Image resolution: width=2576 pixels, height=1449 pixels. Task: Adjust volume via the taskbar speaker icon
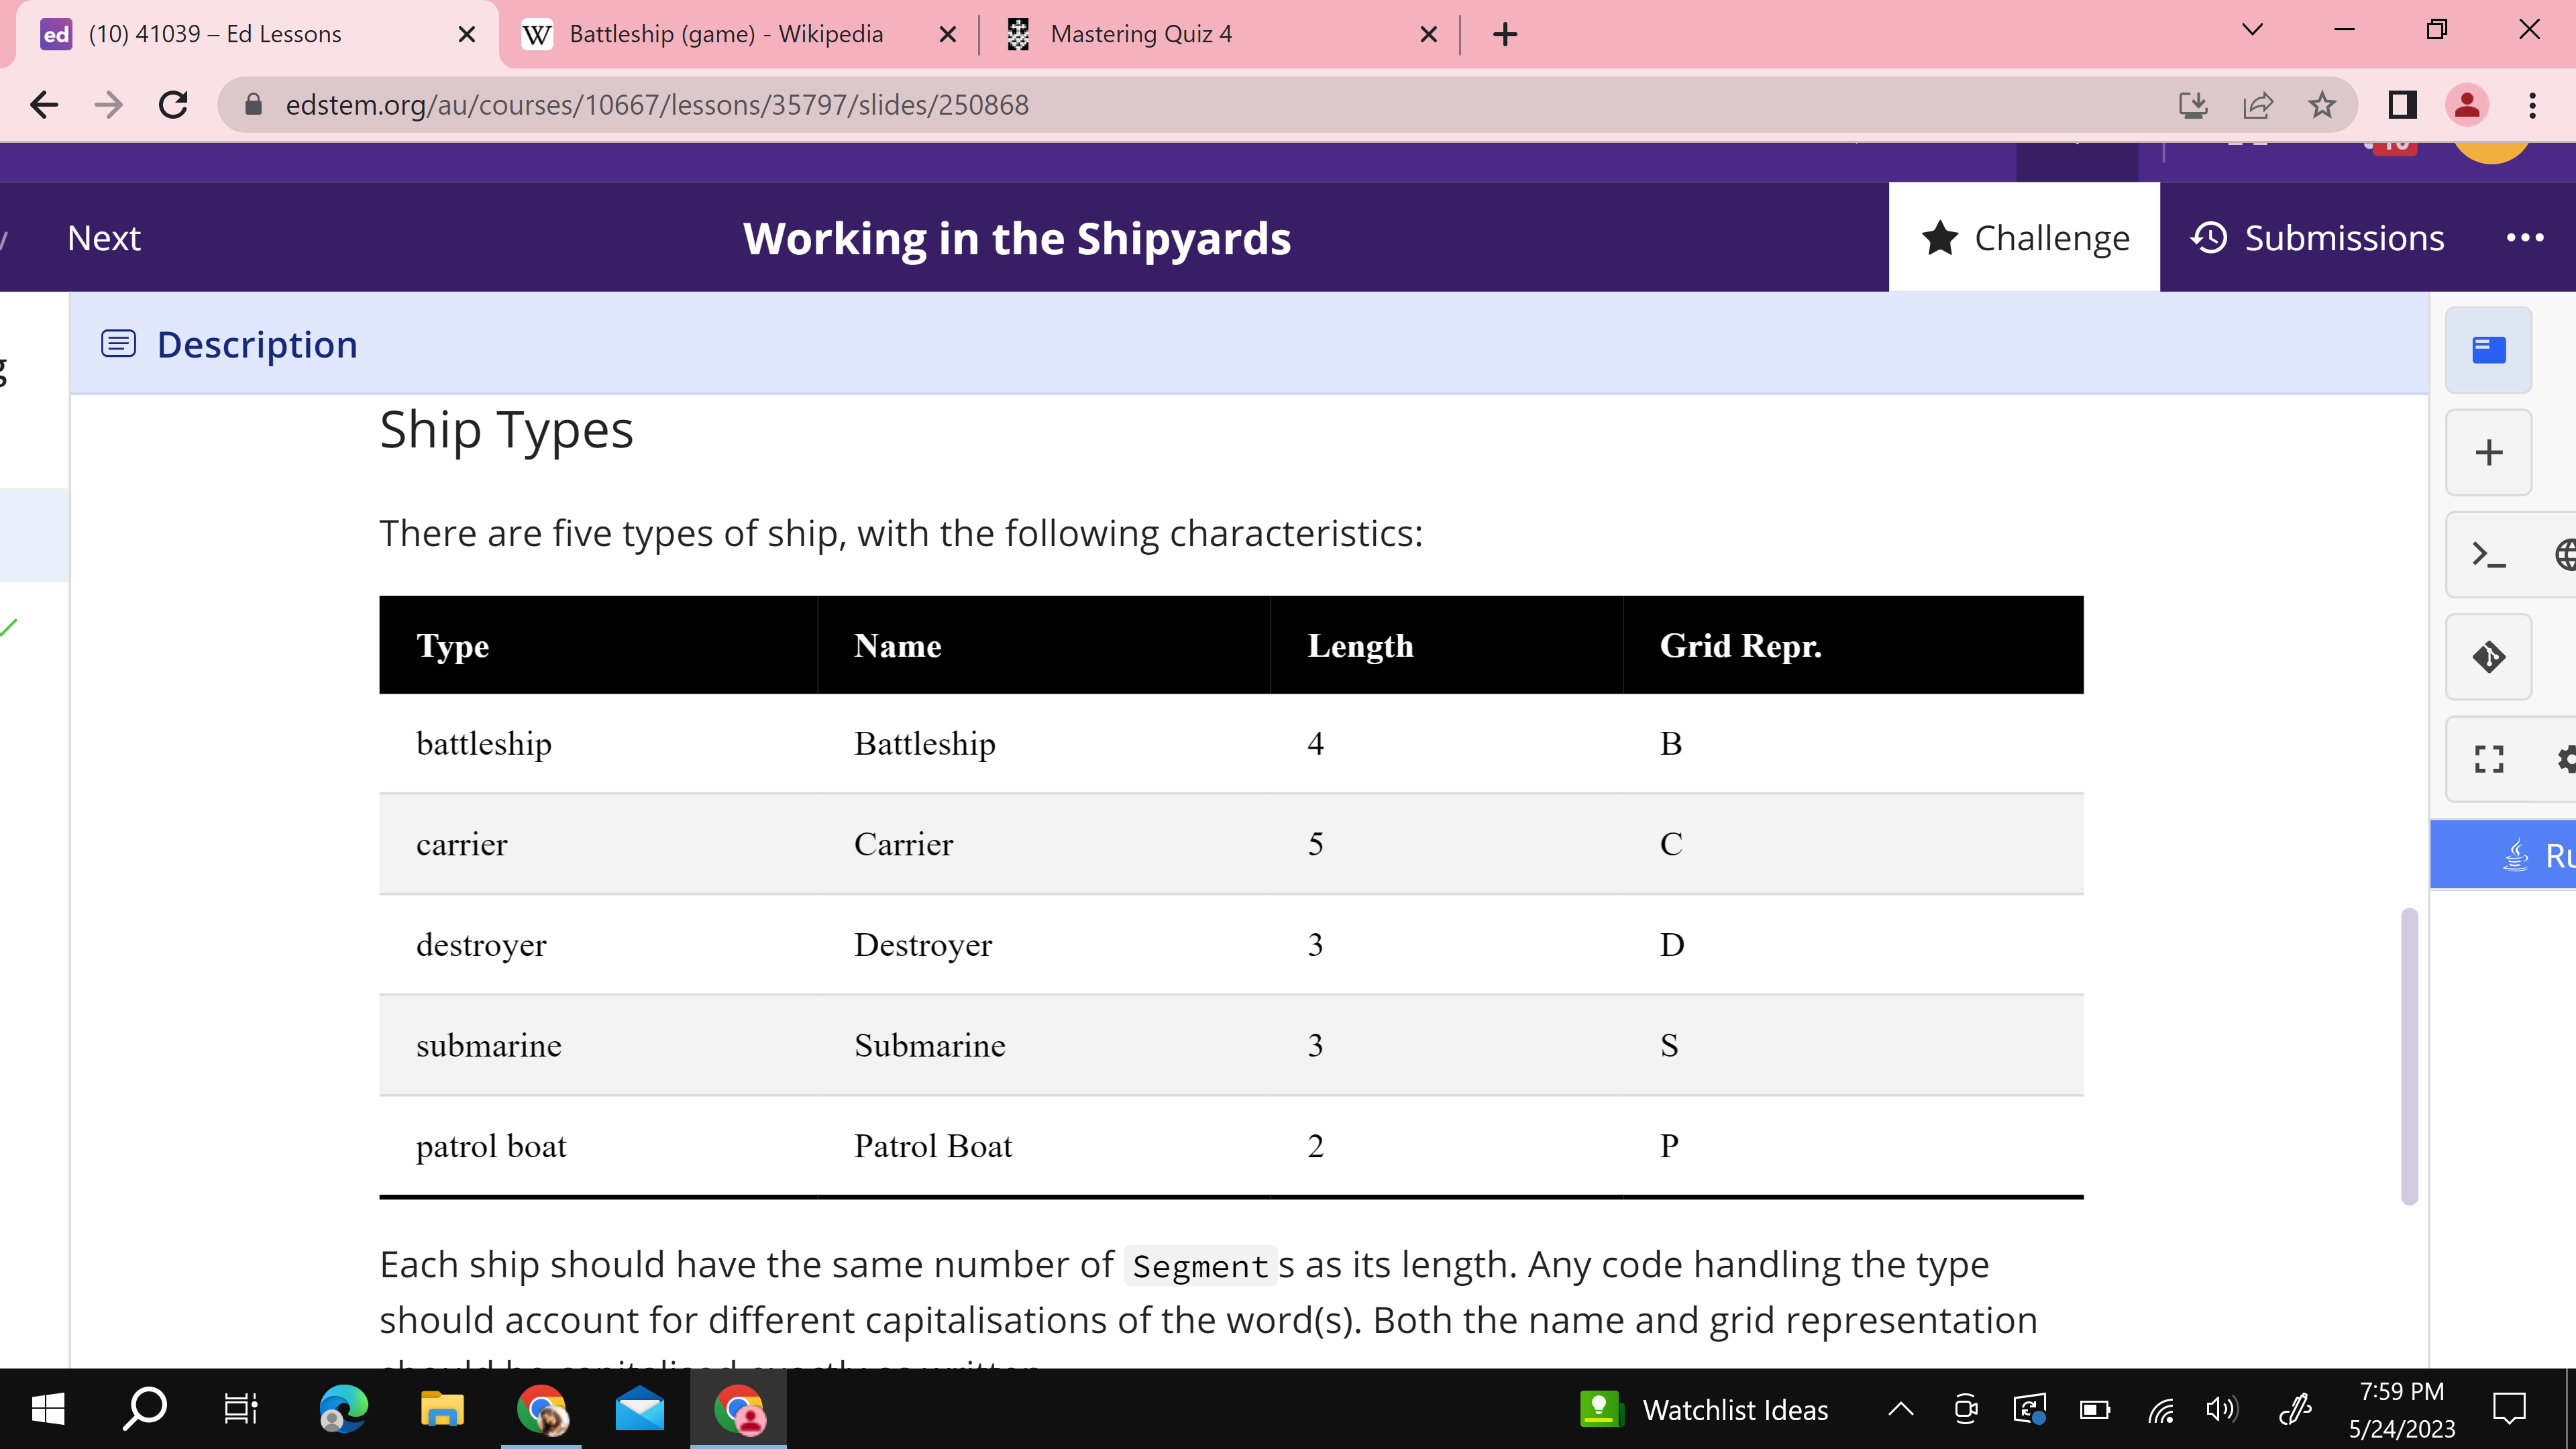(2221, 1409)
